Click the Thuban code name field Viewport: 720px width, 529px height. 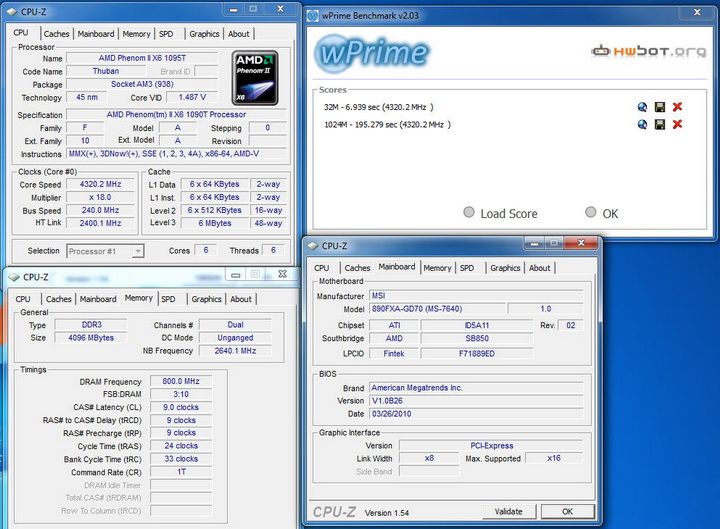(x=106, y=71)
